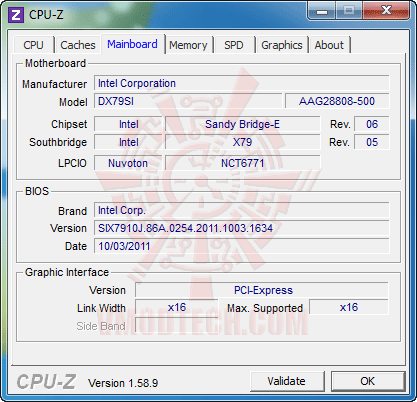Switch to the CPU tab
The width and height of the screenshot is (417, 402).
[x=33, y=45]
